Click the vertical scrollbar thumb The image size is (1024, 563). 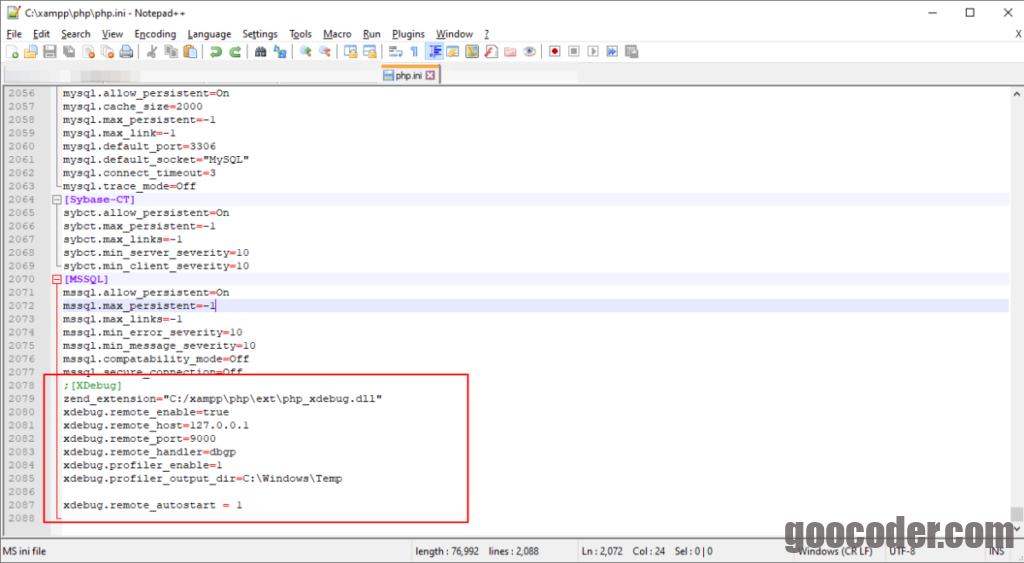pyautogui.click(x=1016, y=514)
